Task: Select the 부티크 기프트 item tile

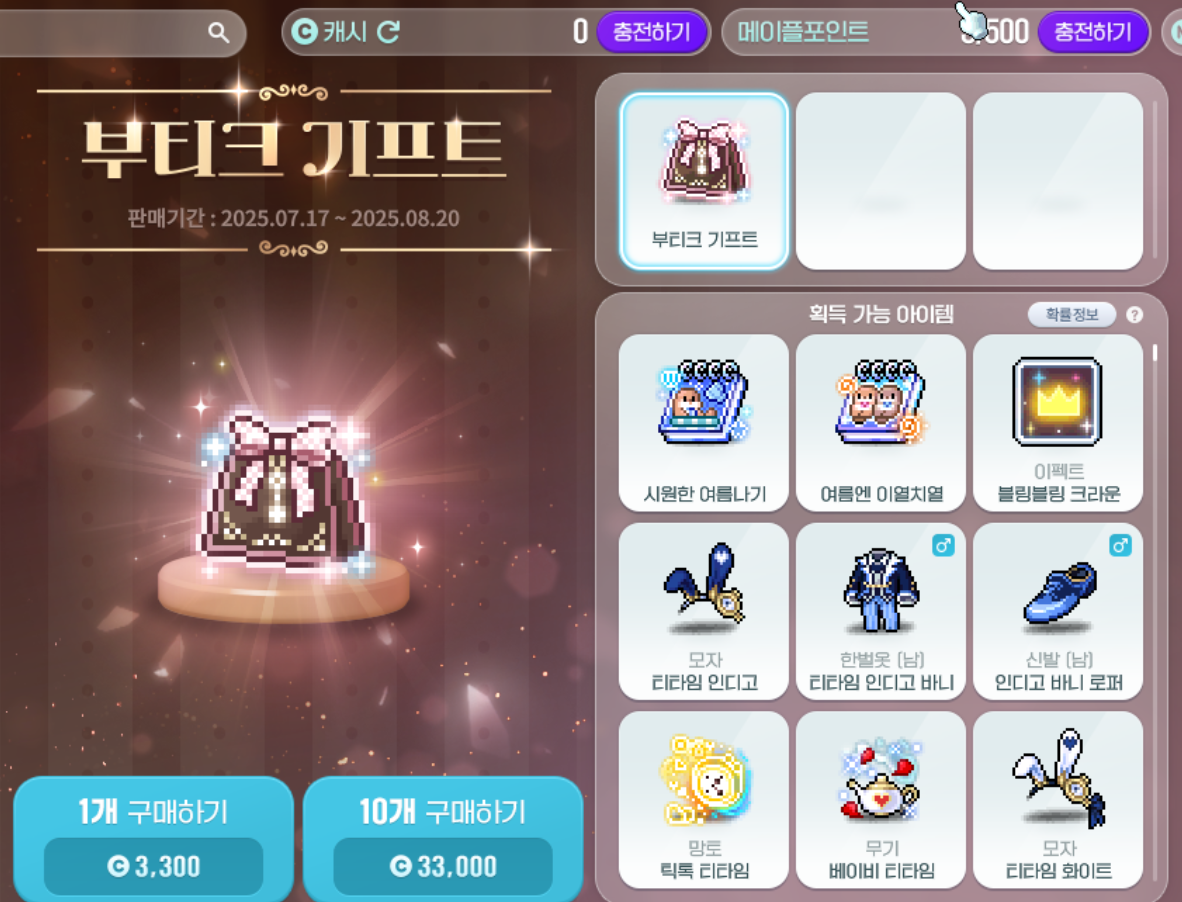Action: coord(703,181)
